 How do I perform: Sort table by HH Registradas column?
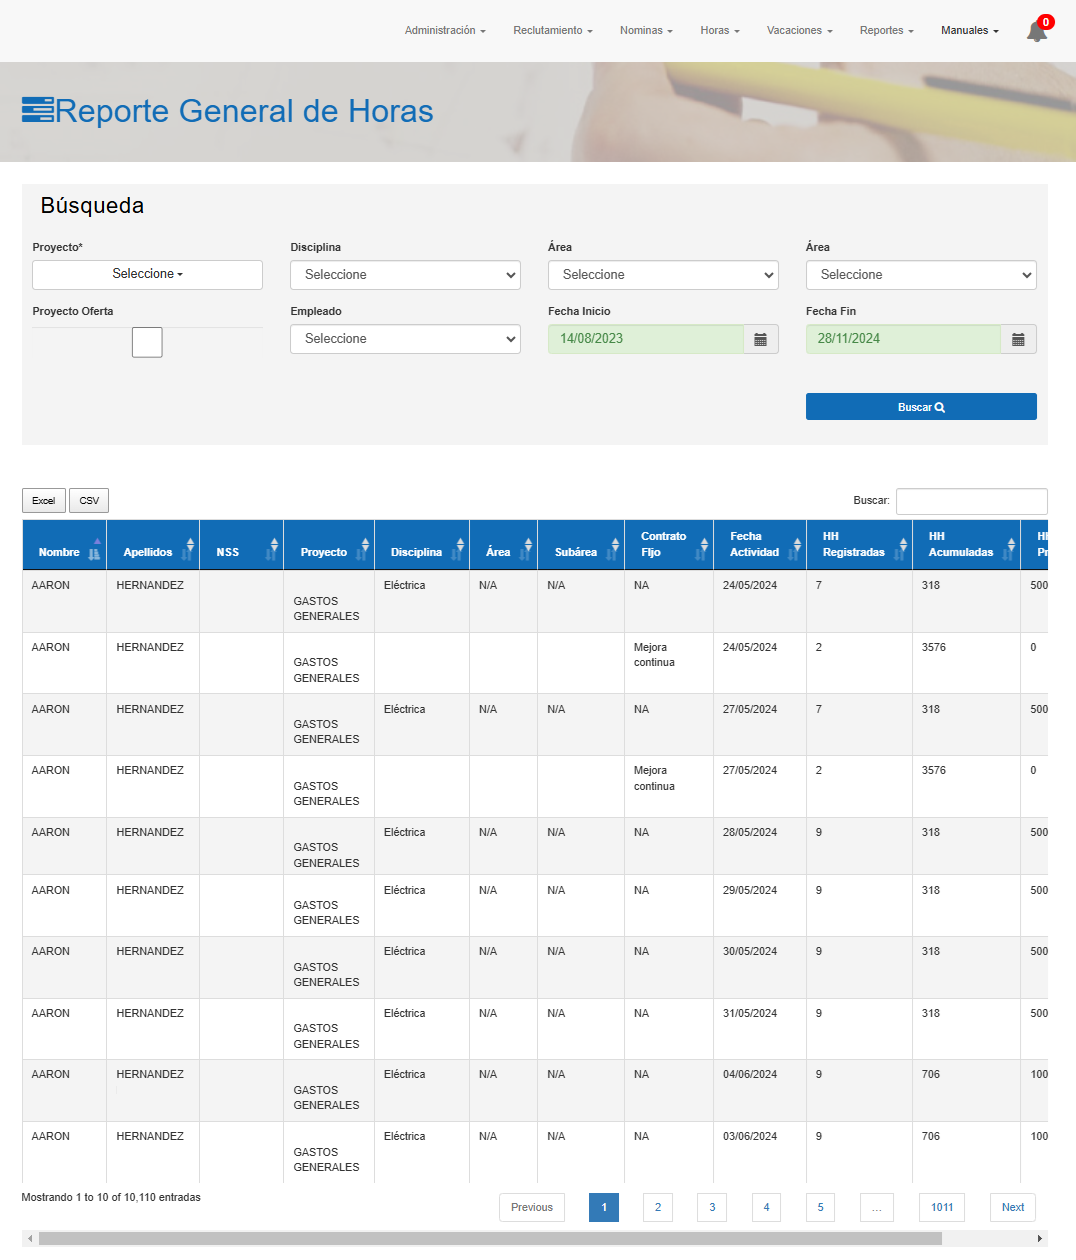858,545
